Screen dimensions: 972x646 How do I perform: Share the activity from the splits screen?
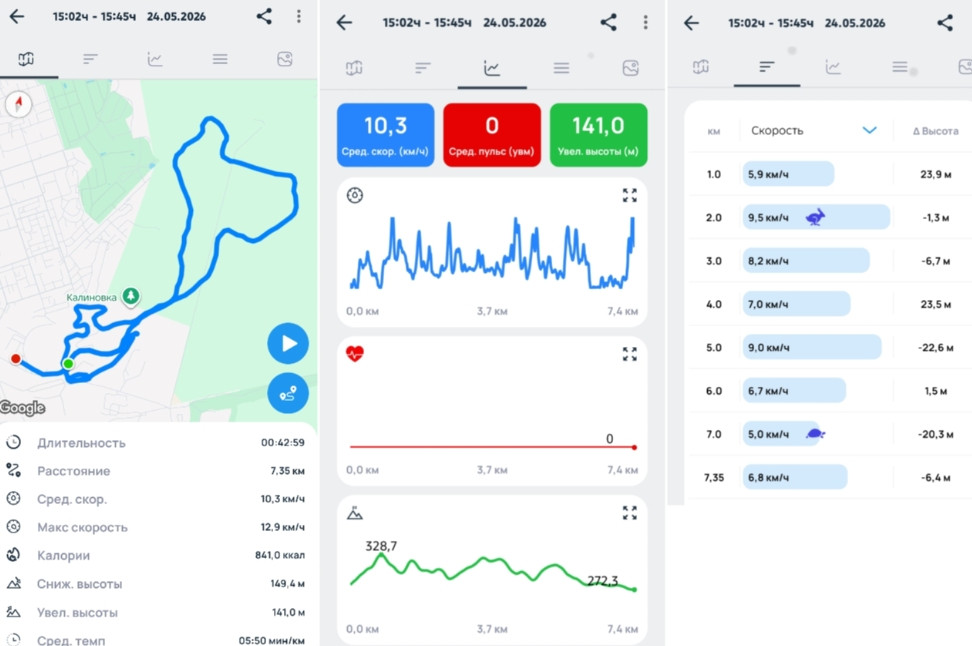pos(945,23)
